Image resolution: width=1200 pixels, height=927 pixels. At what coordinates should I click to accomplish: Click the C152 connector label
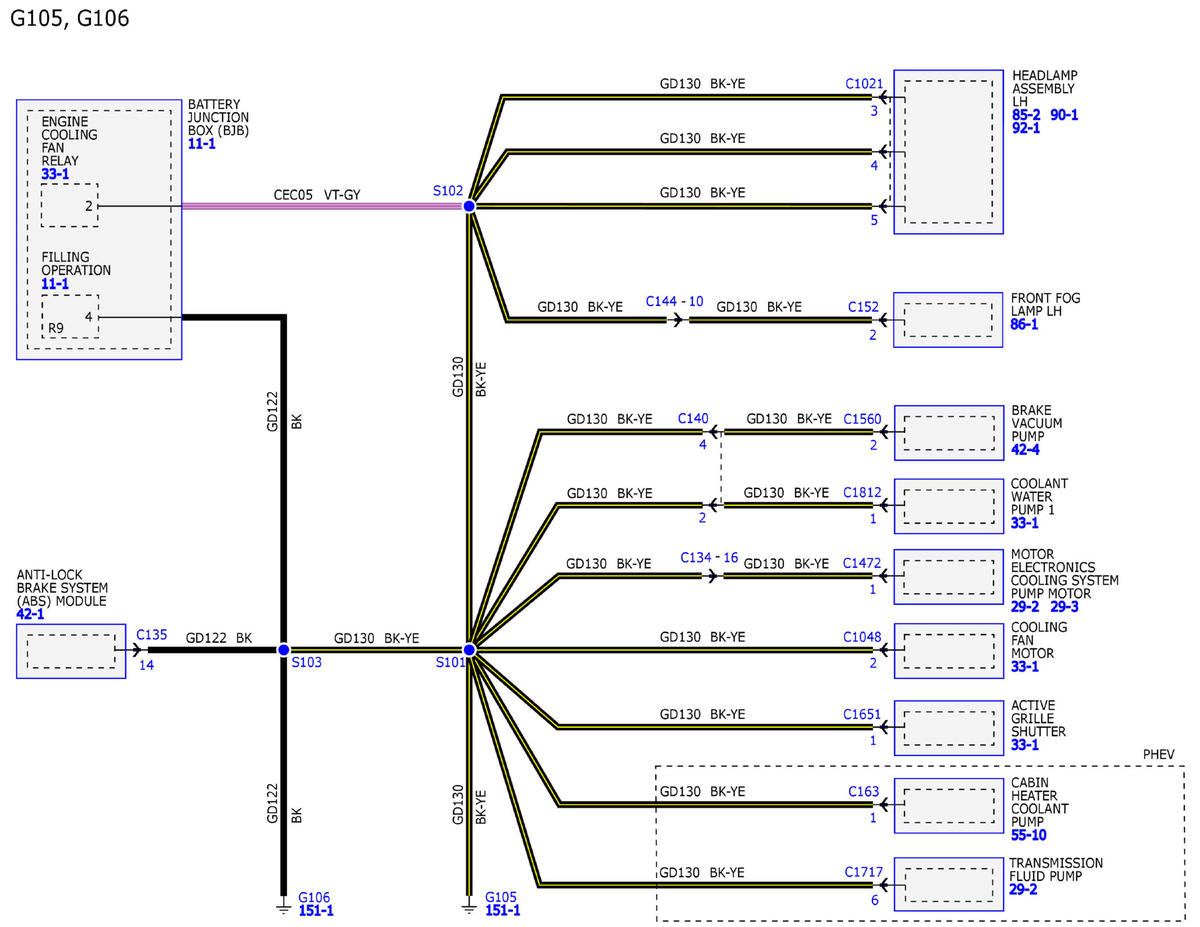coord(863,308)
